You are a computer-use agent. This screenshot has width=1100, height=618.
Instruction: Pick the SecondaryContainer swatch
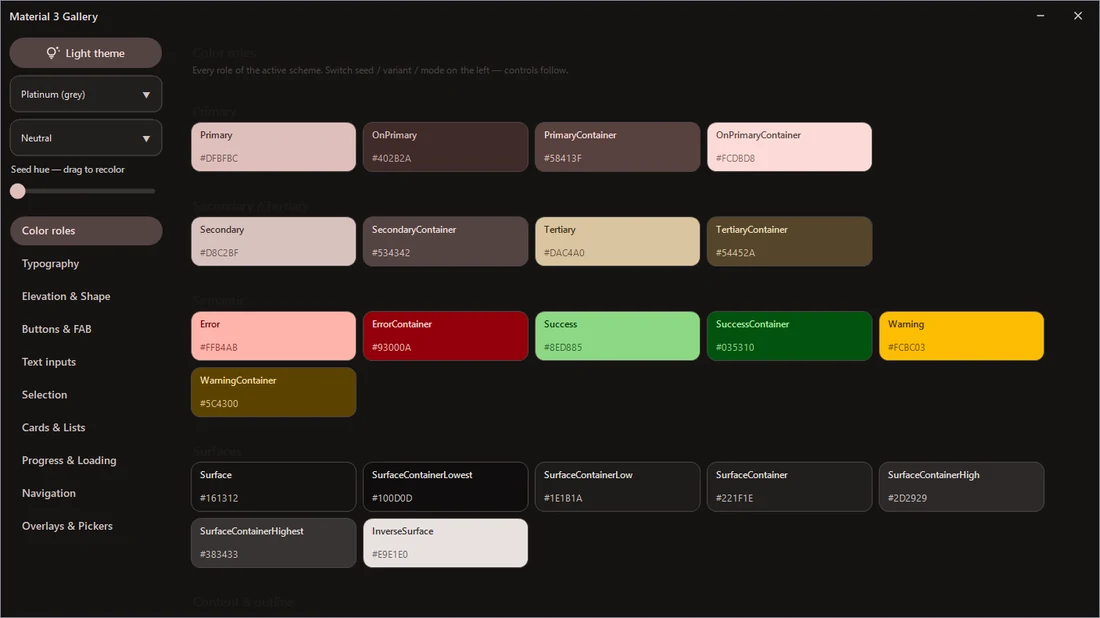(445, 241)
